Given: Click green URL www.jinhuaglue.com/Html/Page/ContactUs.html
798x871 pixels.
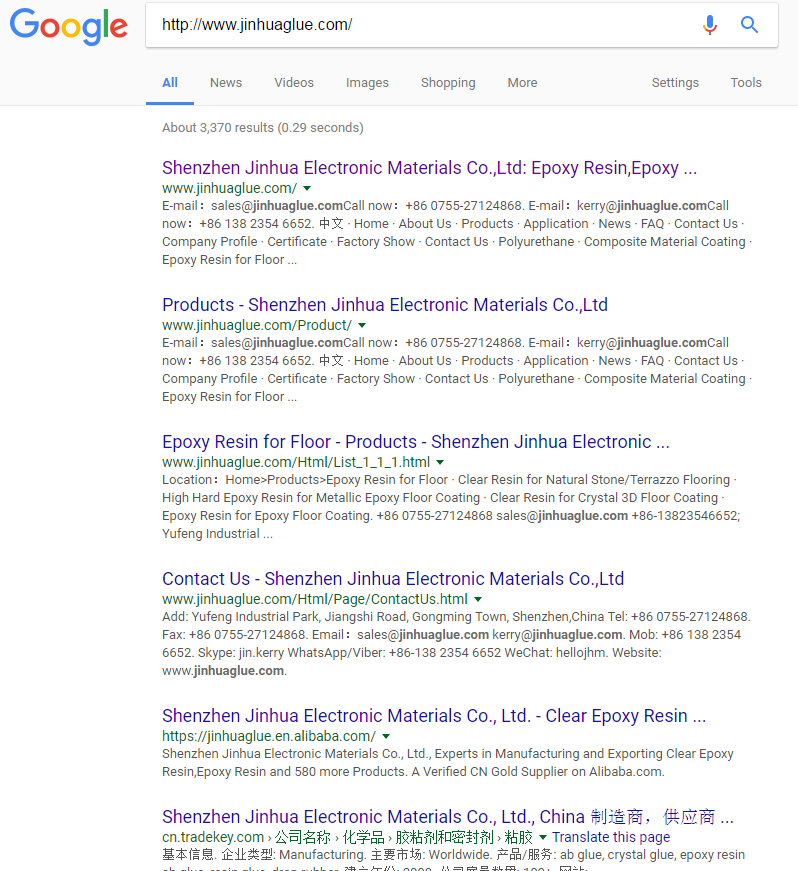Looking at the screenshot, I should tap(315, 599).
